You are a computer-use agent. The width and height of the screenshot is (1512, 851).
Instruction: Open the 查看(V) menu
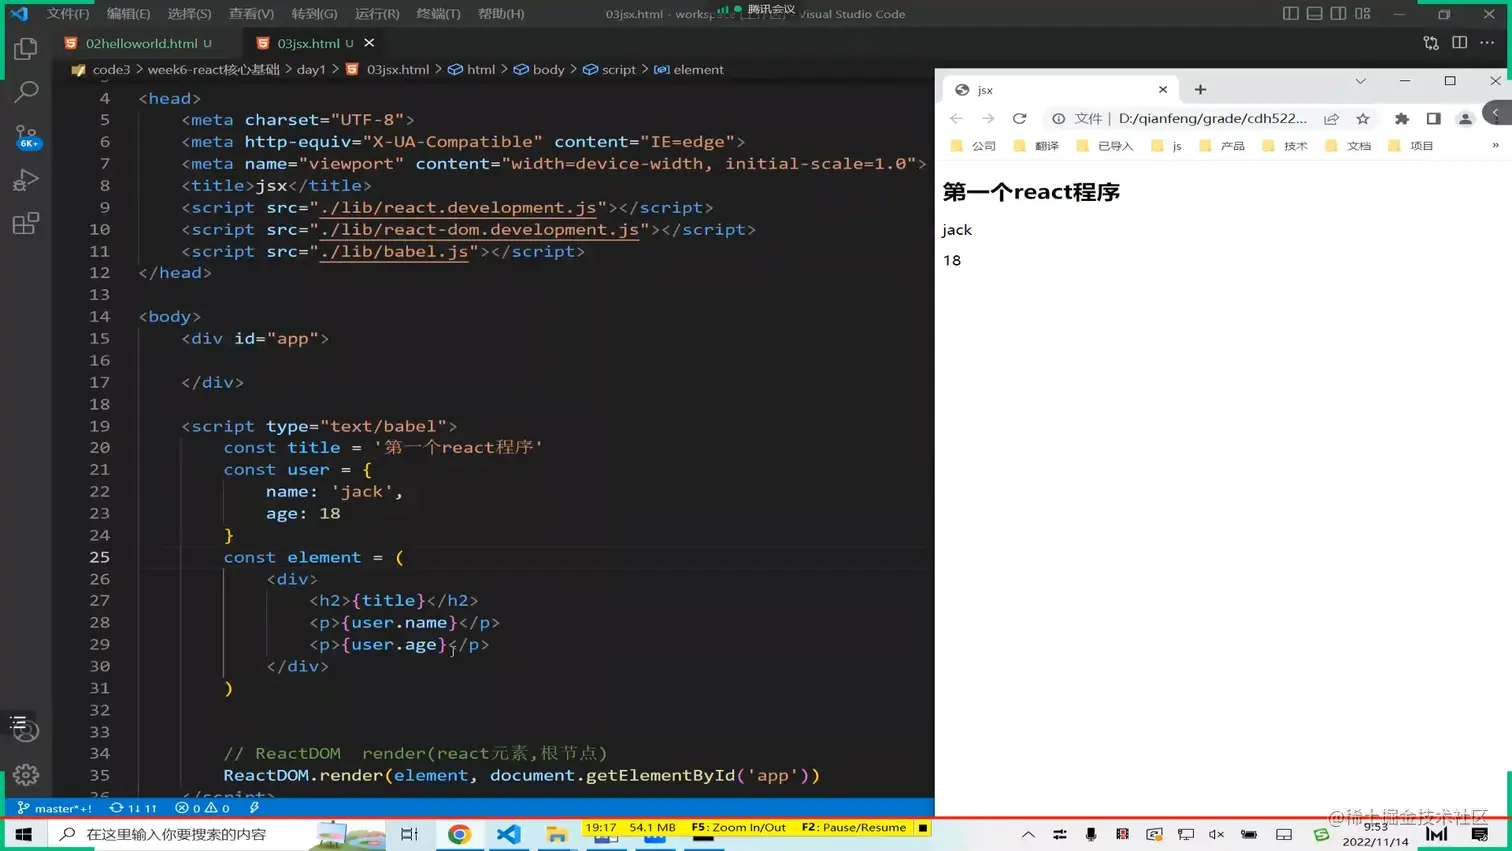coord(251,14)
